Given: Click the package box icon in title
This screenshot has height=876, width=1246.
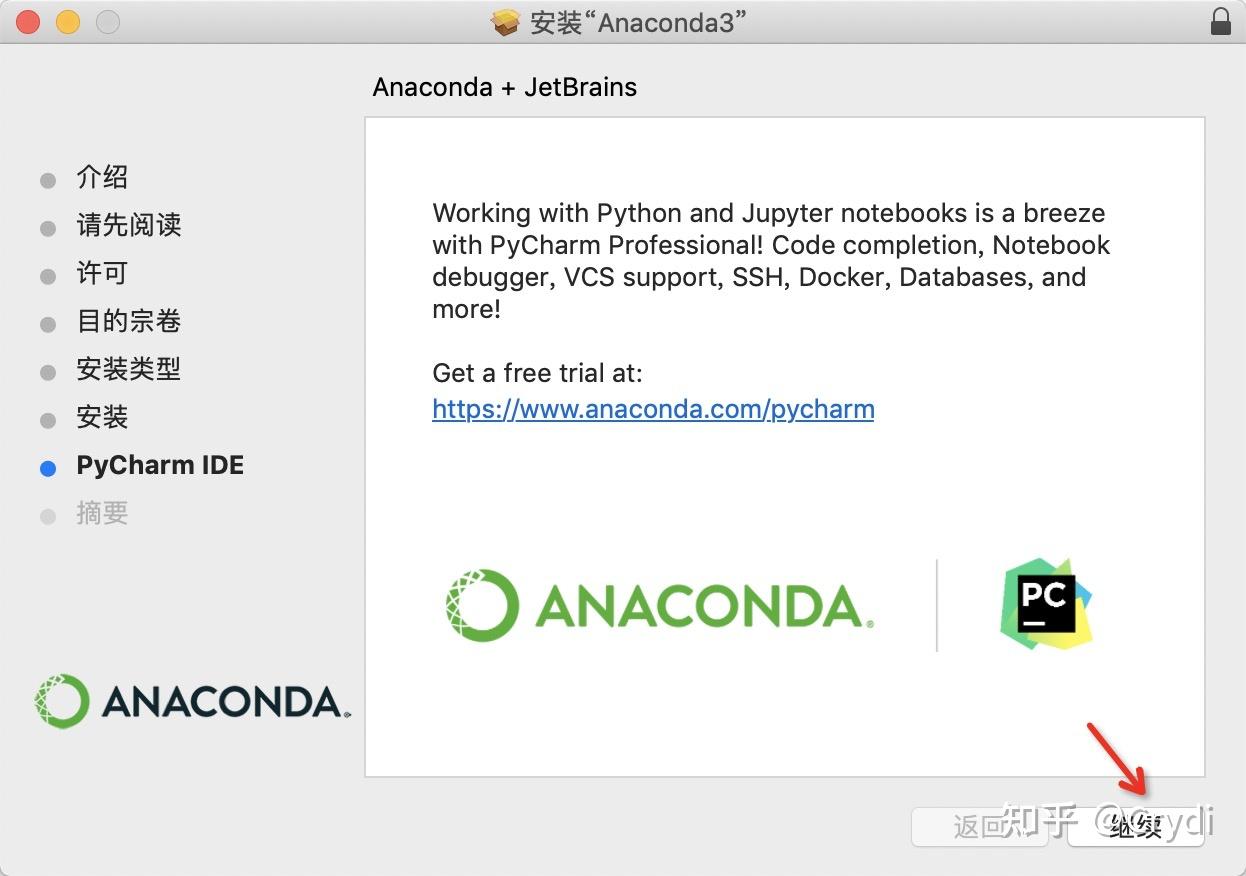Looking at the screenshot, I should pos(507,22).
